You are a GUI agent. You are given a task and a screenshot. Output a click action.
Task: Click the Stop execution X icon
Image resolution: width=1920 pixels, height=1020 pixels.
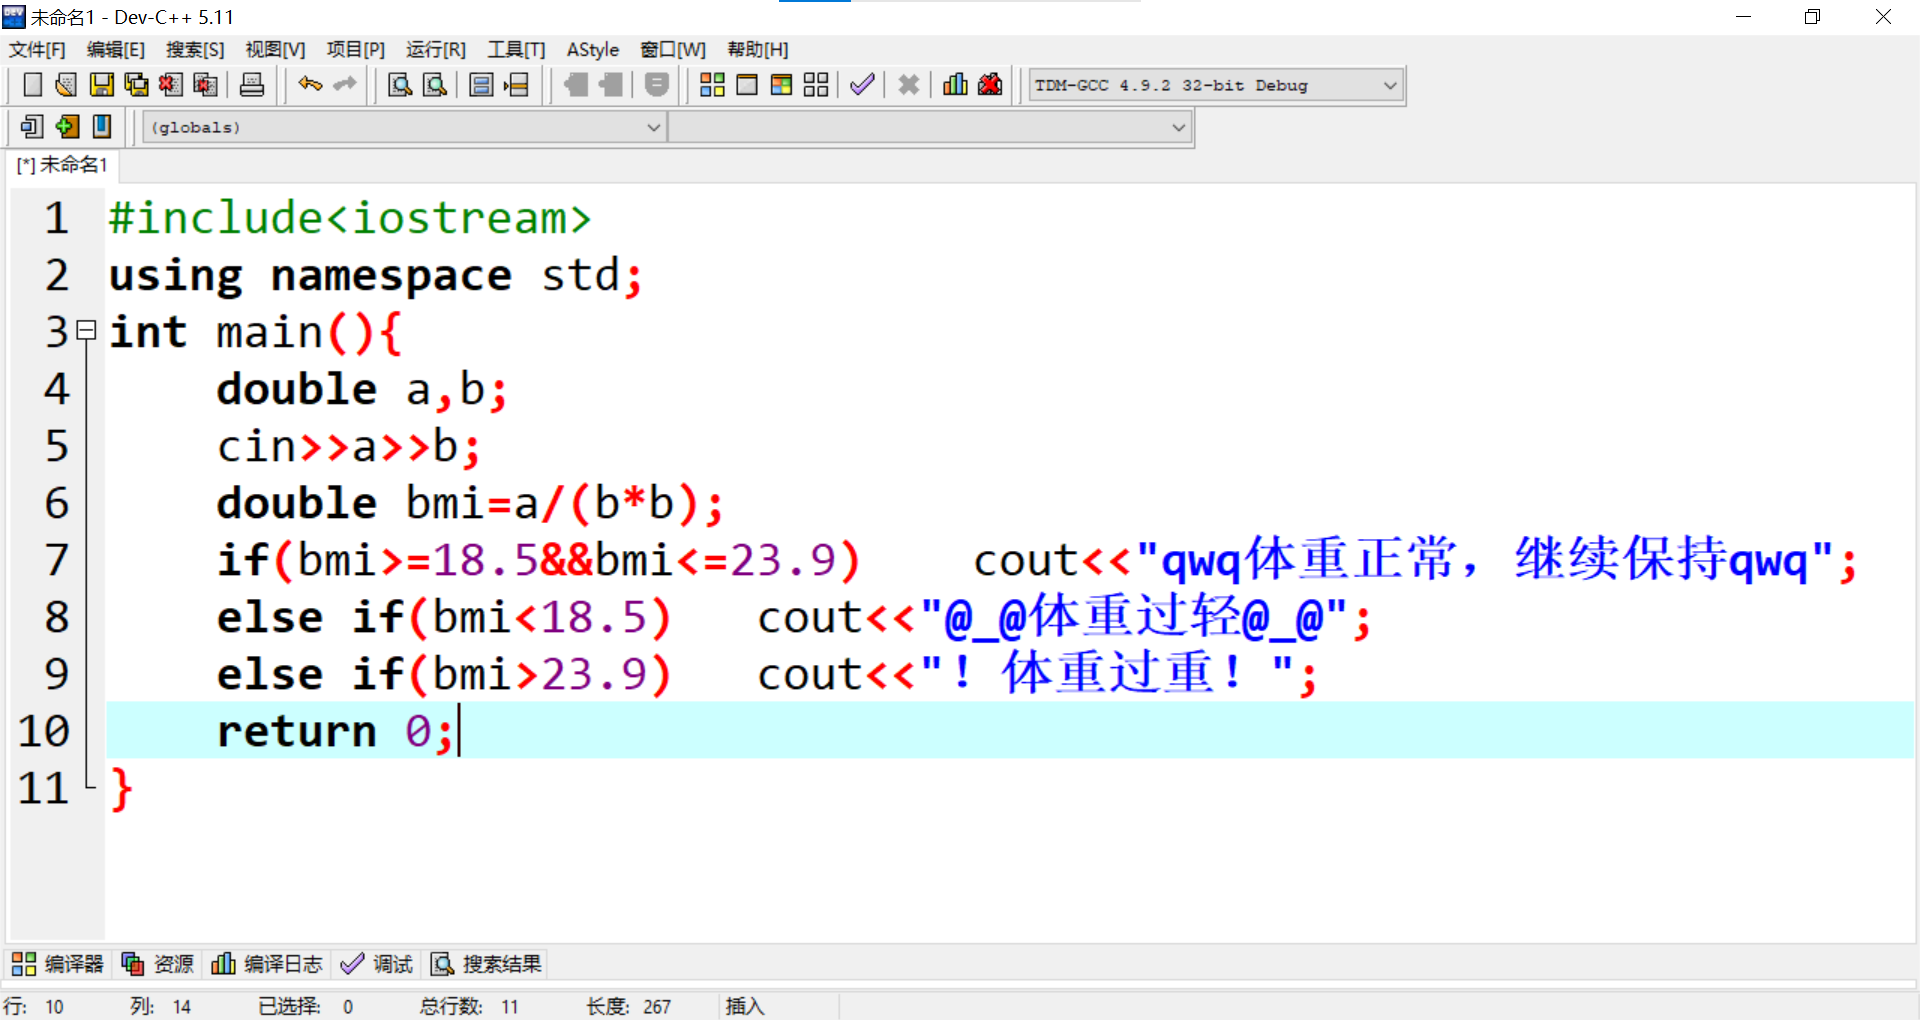pos(908,85)
